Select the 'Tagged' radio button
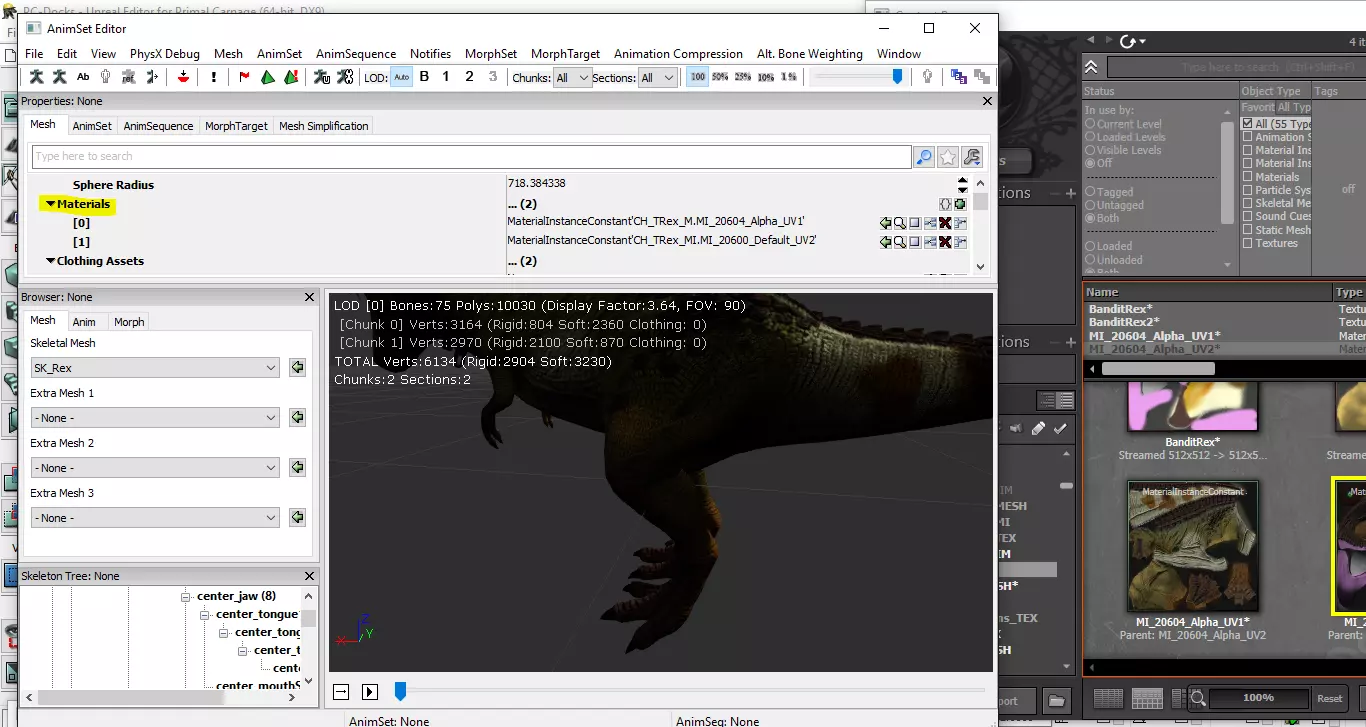Screen dimensions: 1366x727 point(1090,192)
